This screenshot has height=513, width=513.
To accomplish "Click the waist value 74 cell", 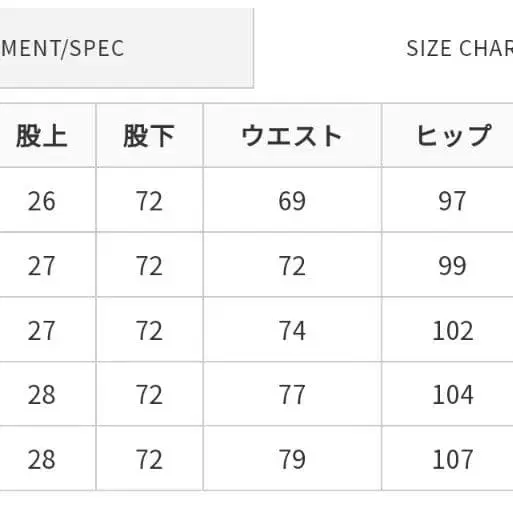I will [292, 330].
